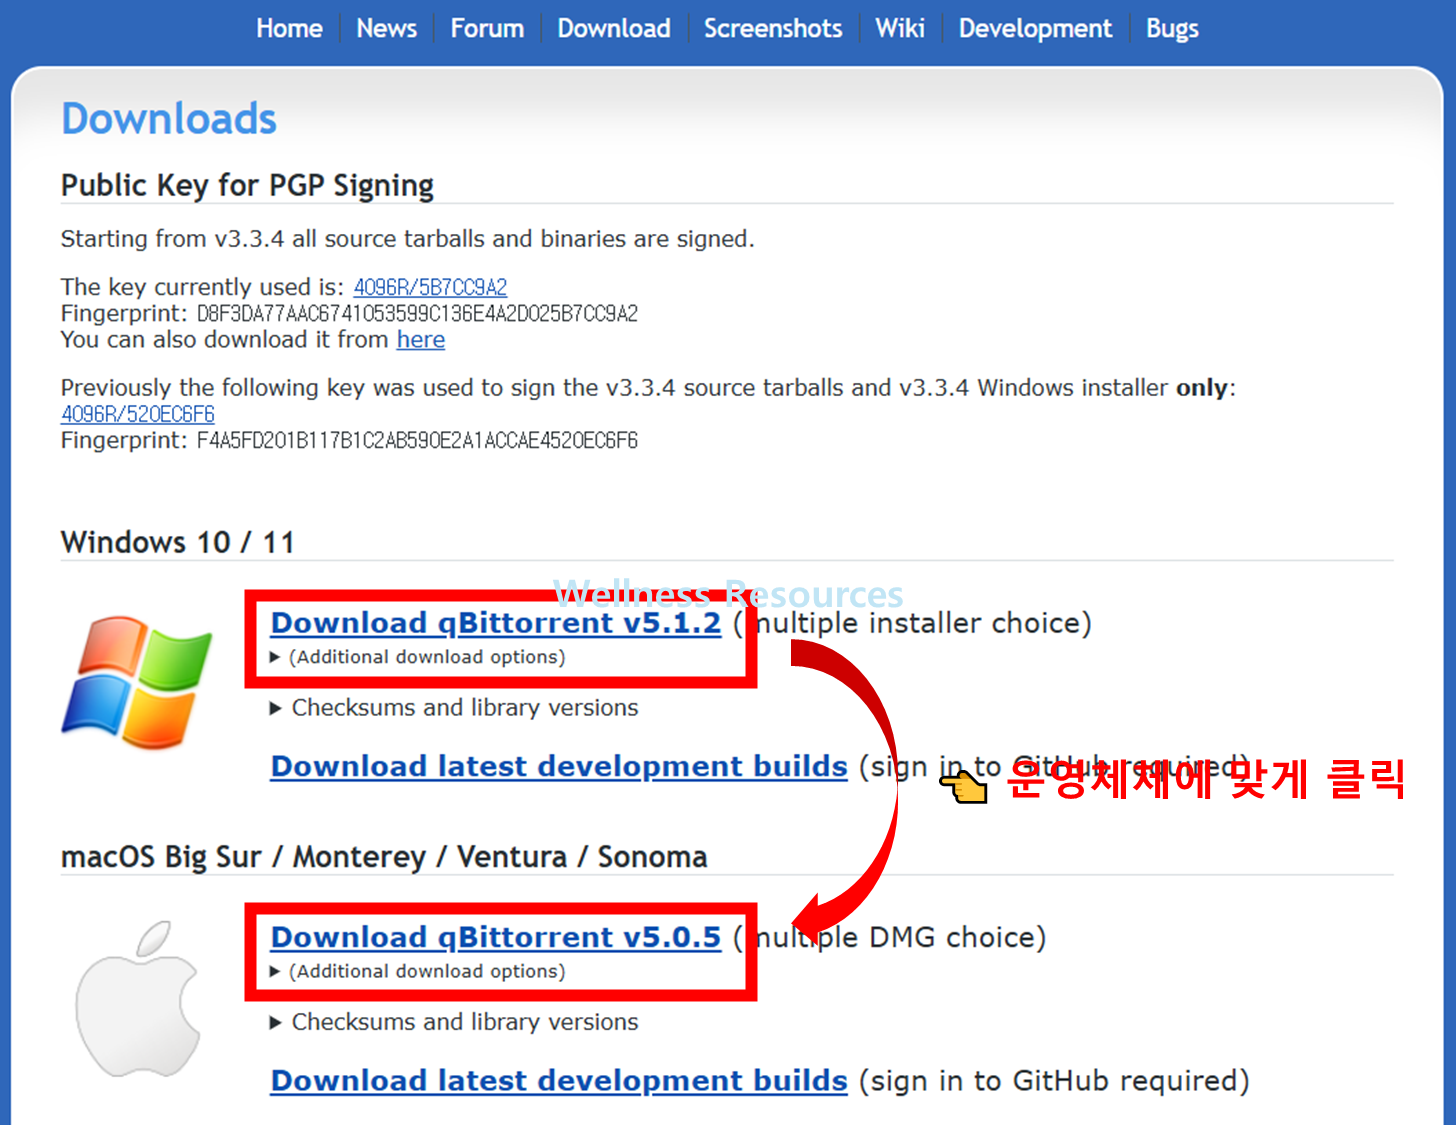Screen dimensions: 1456x1125
Task: Open the Home page from navigation
Action: pos(289,28)
